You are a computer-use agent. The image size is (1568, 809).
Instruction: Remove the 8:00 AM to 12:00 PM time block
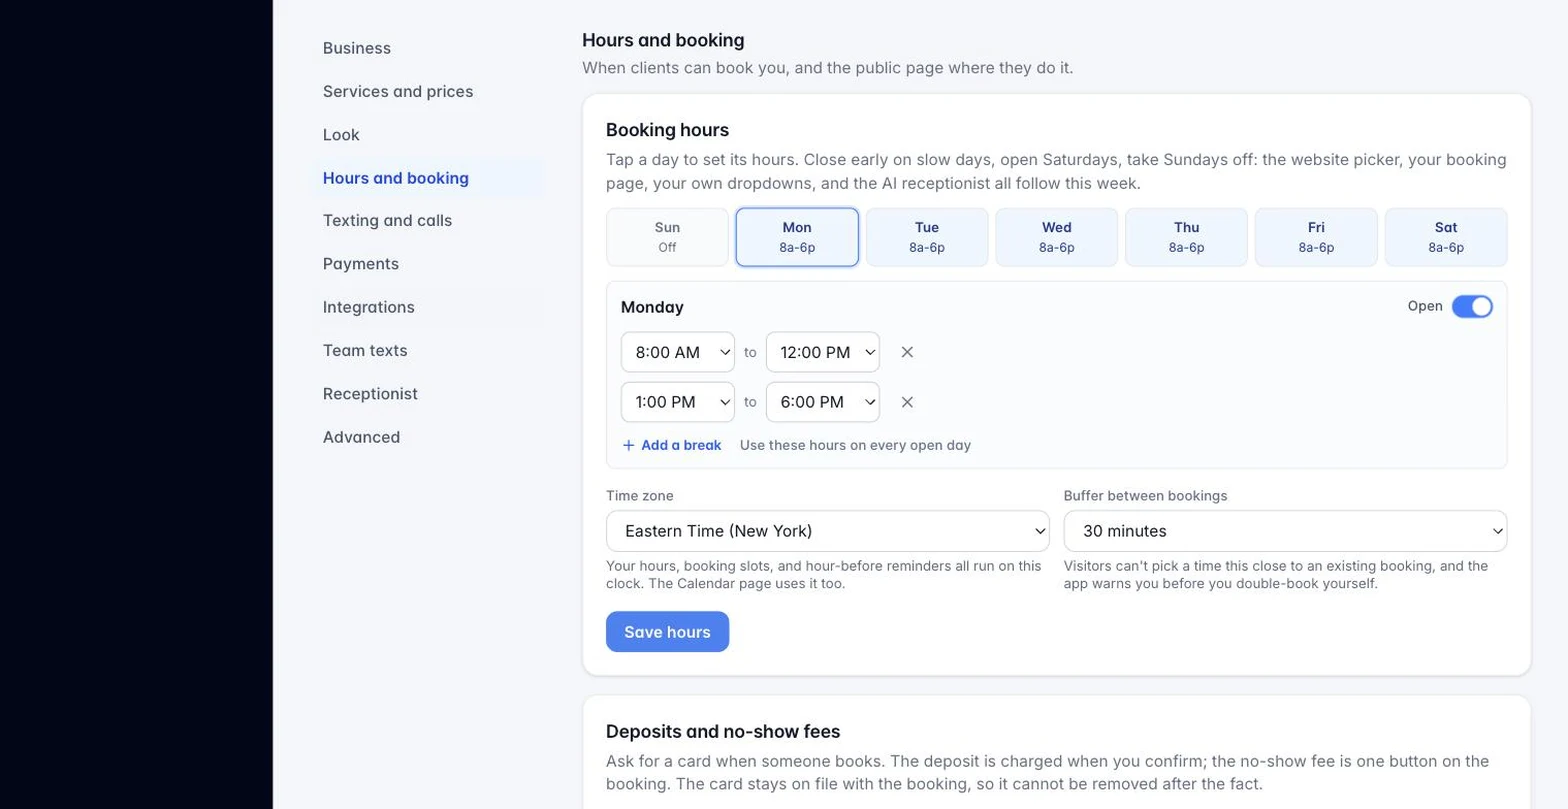[907, 352]
